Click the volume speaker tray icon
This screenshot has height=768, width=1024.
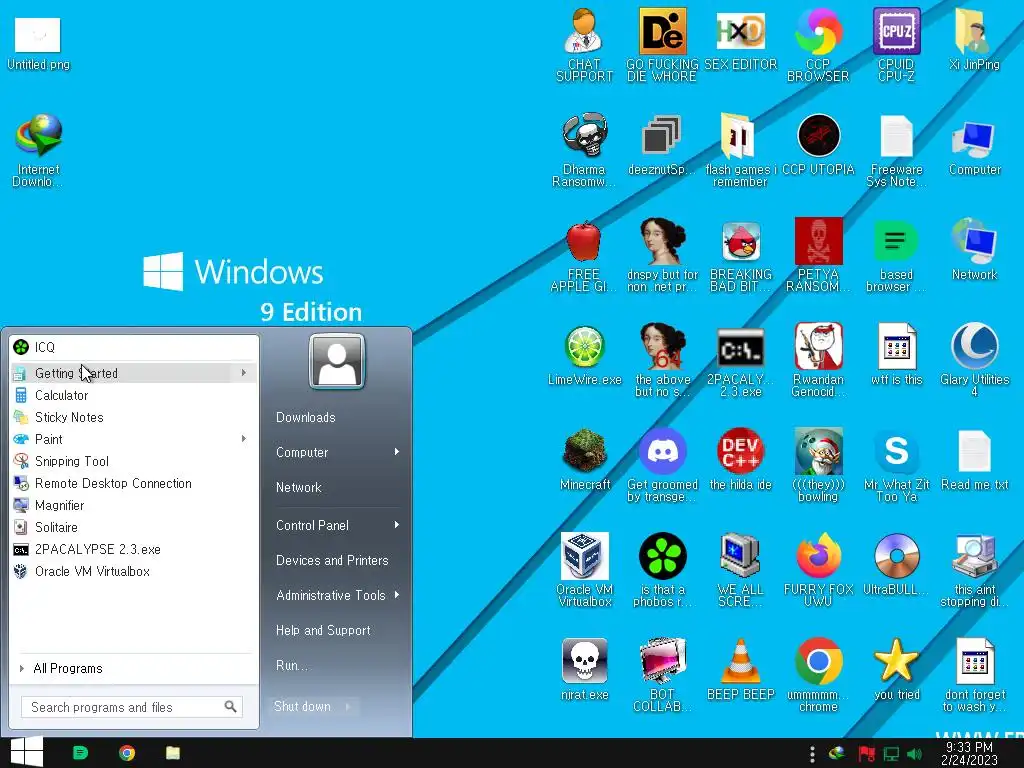pyautogui.click(x=914, y=754)
